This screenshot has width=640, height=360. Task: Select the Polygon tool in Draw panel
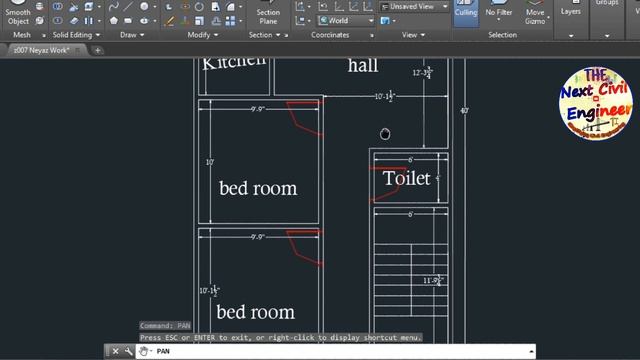pos(113,20)
